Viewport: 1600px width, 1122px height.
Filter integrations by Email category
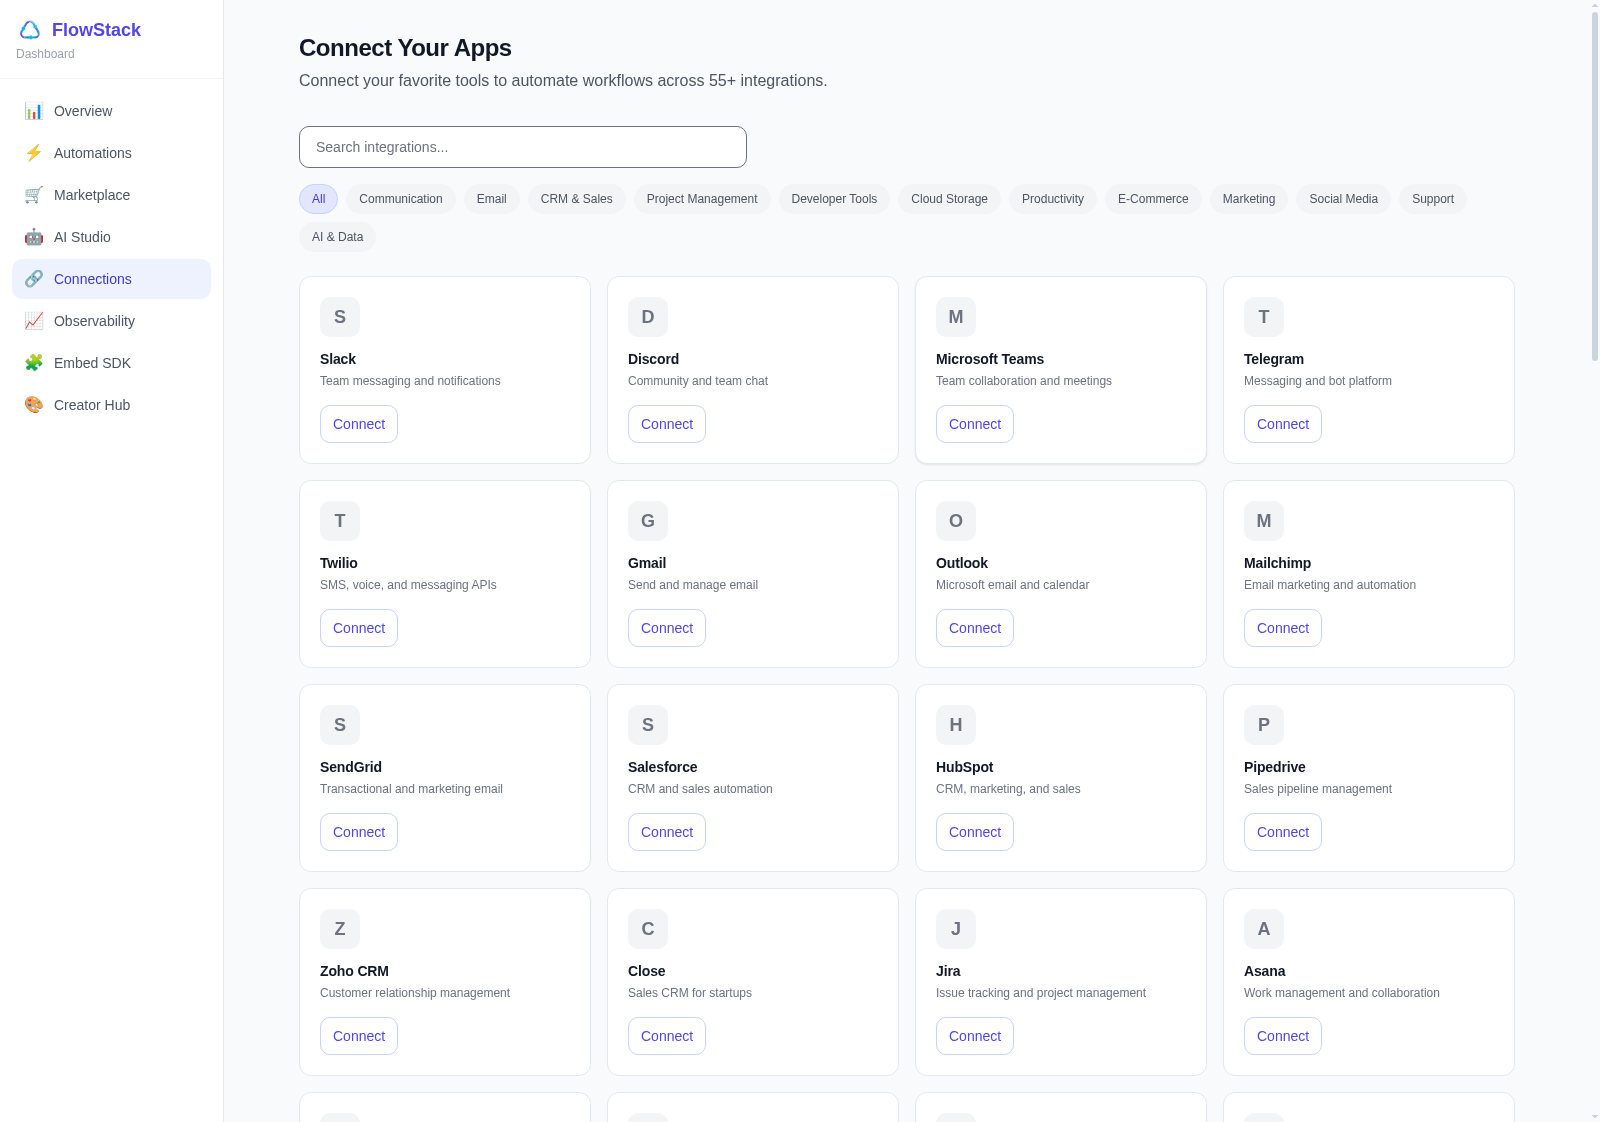[x=492, y=199]
